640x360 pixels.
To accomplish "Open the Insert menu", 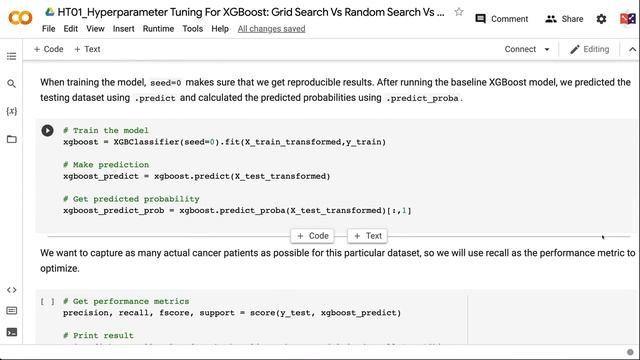I will coord(123,29).
